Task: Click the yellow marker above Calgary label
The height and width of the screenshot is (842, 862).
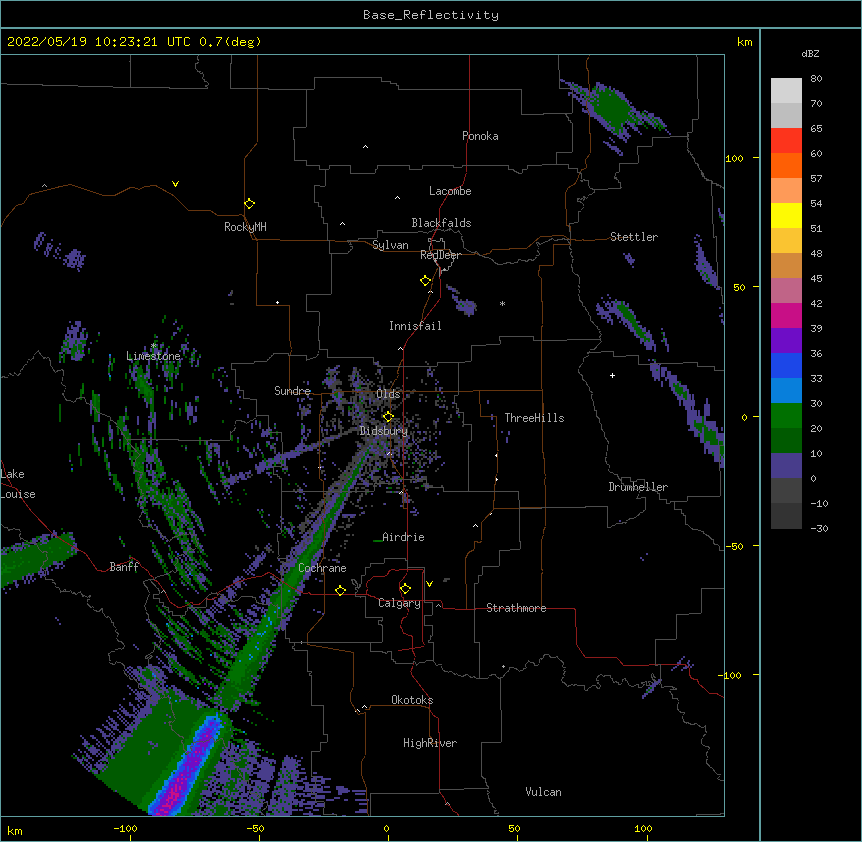Action: tap(405, 589)
